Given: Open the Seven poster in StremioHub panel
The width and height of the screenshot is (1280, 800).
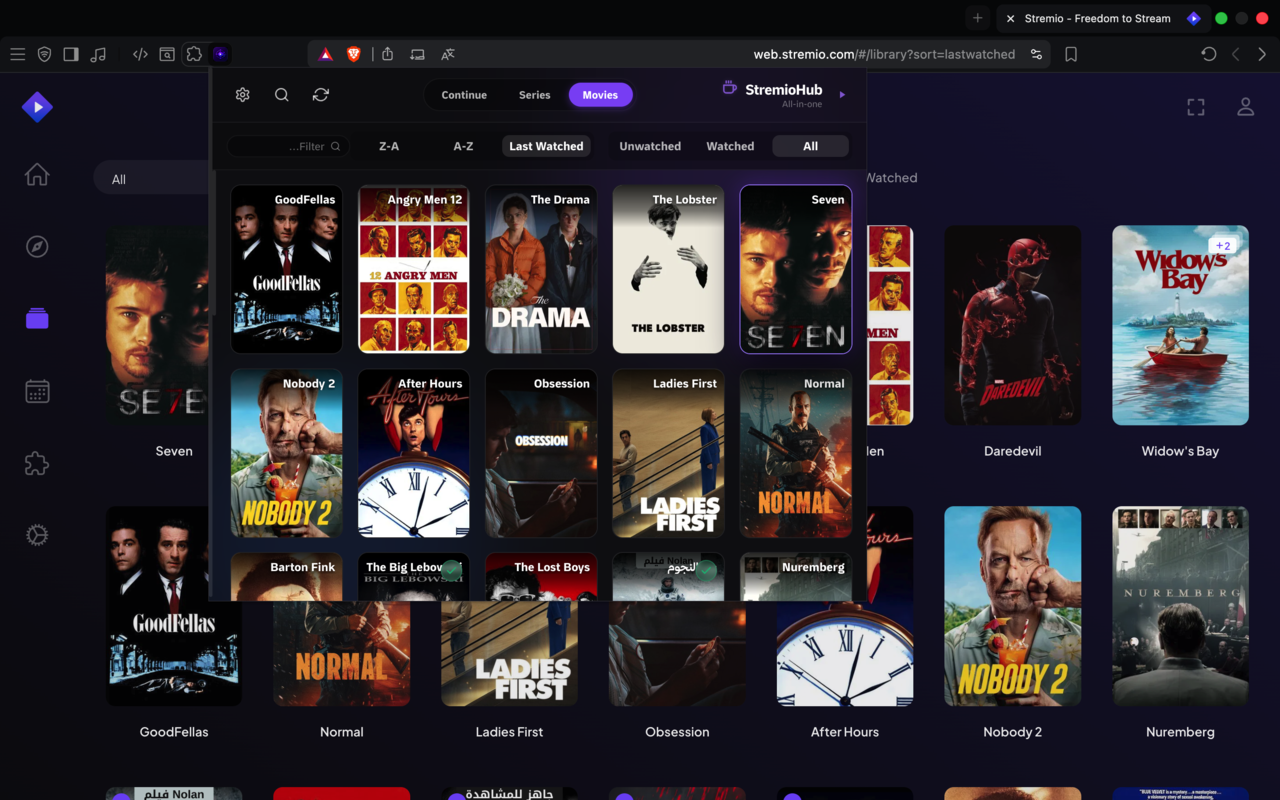Looking at the screenshot, I should tap(796, 269).
